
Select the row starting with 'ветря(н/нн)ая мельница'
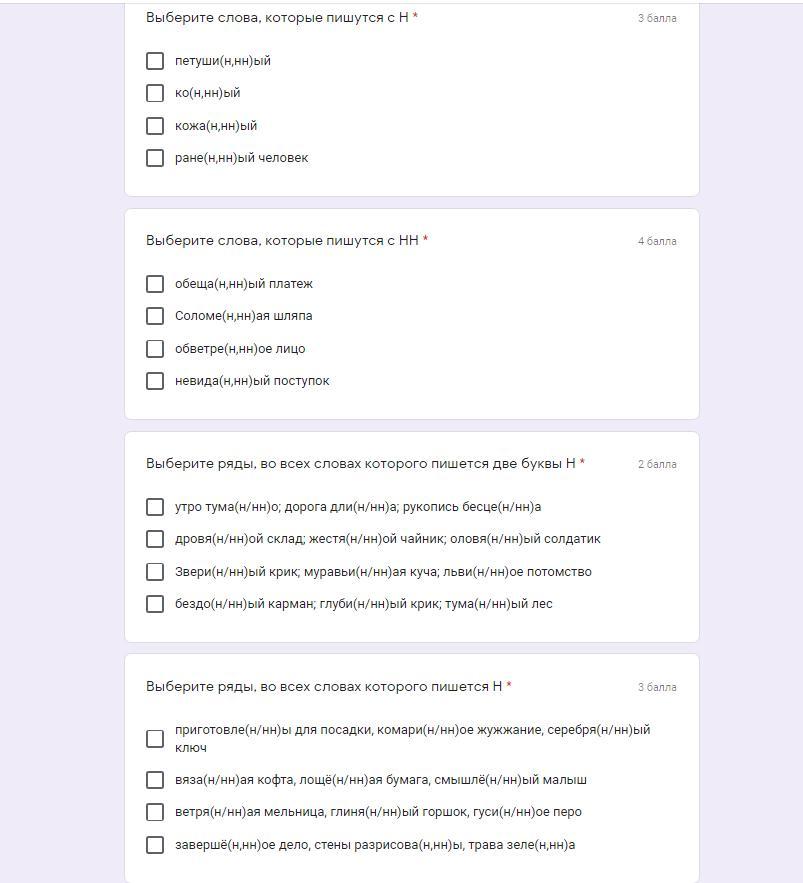point(155,812)
